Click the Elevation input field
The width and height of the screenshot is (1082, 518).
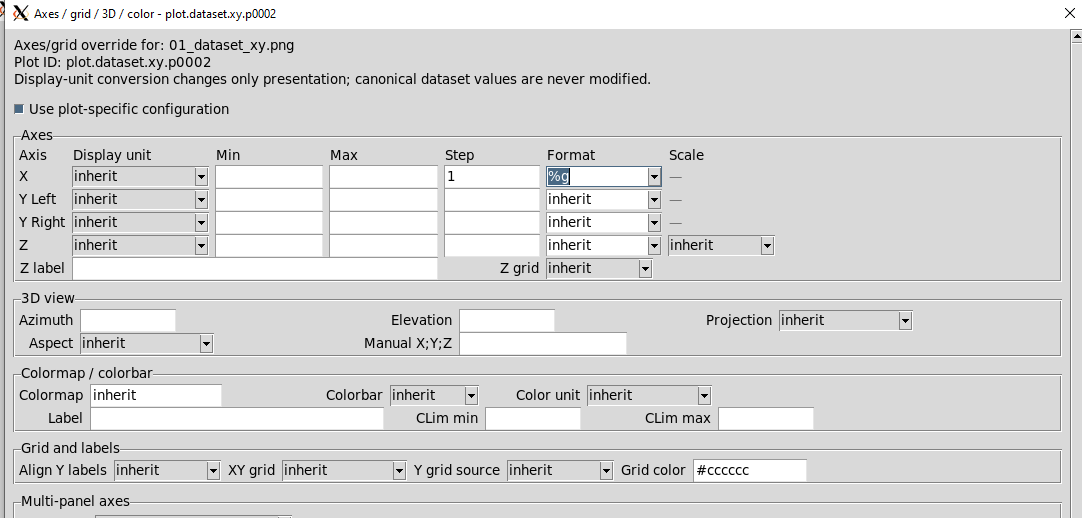point(507,320)
